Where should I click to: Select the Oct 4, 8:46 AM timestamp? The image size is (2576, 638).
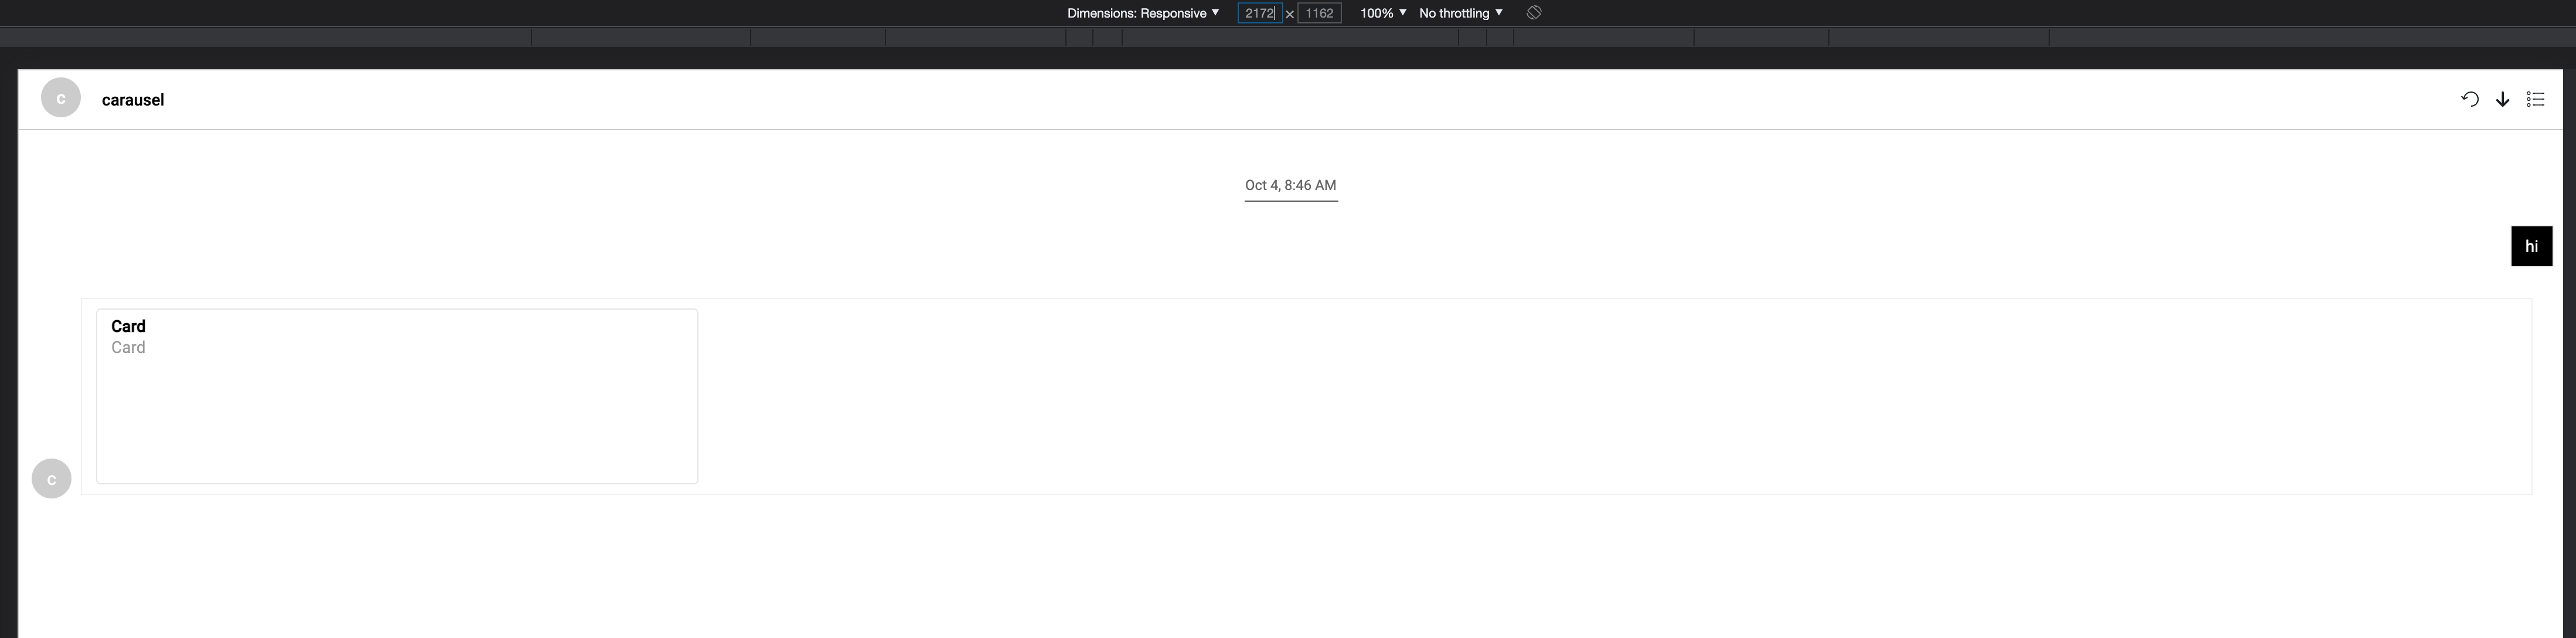pyautogui.click(x=1290, y=185)
